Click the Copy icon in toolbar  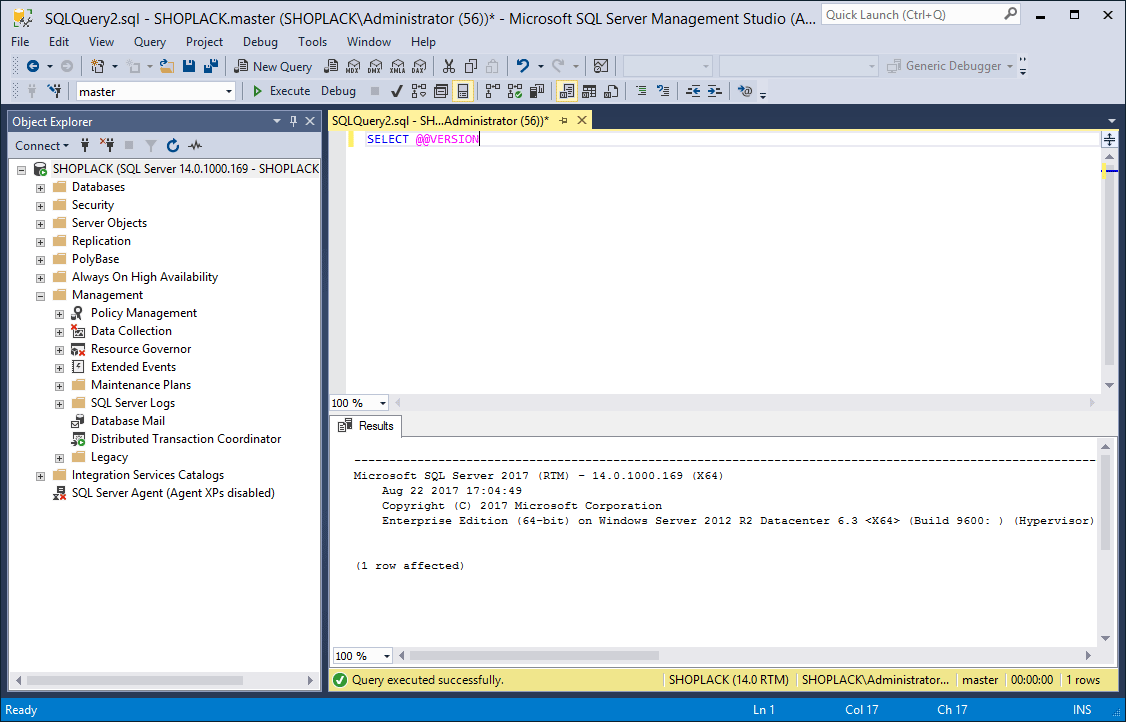(x=471, y=66)
